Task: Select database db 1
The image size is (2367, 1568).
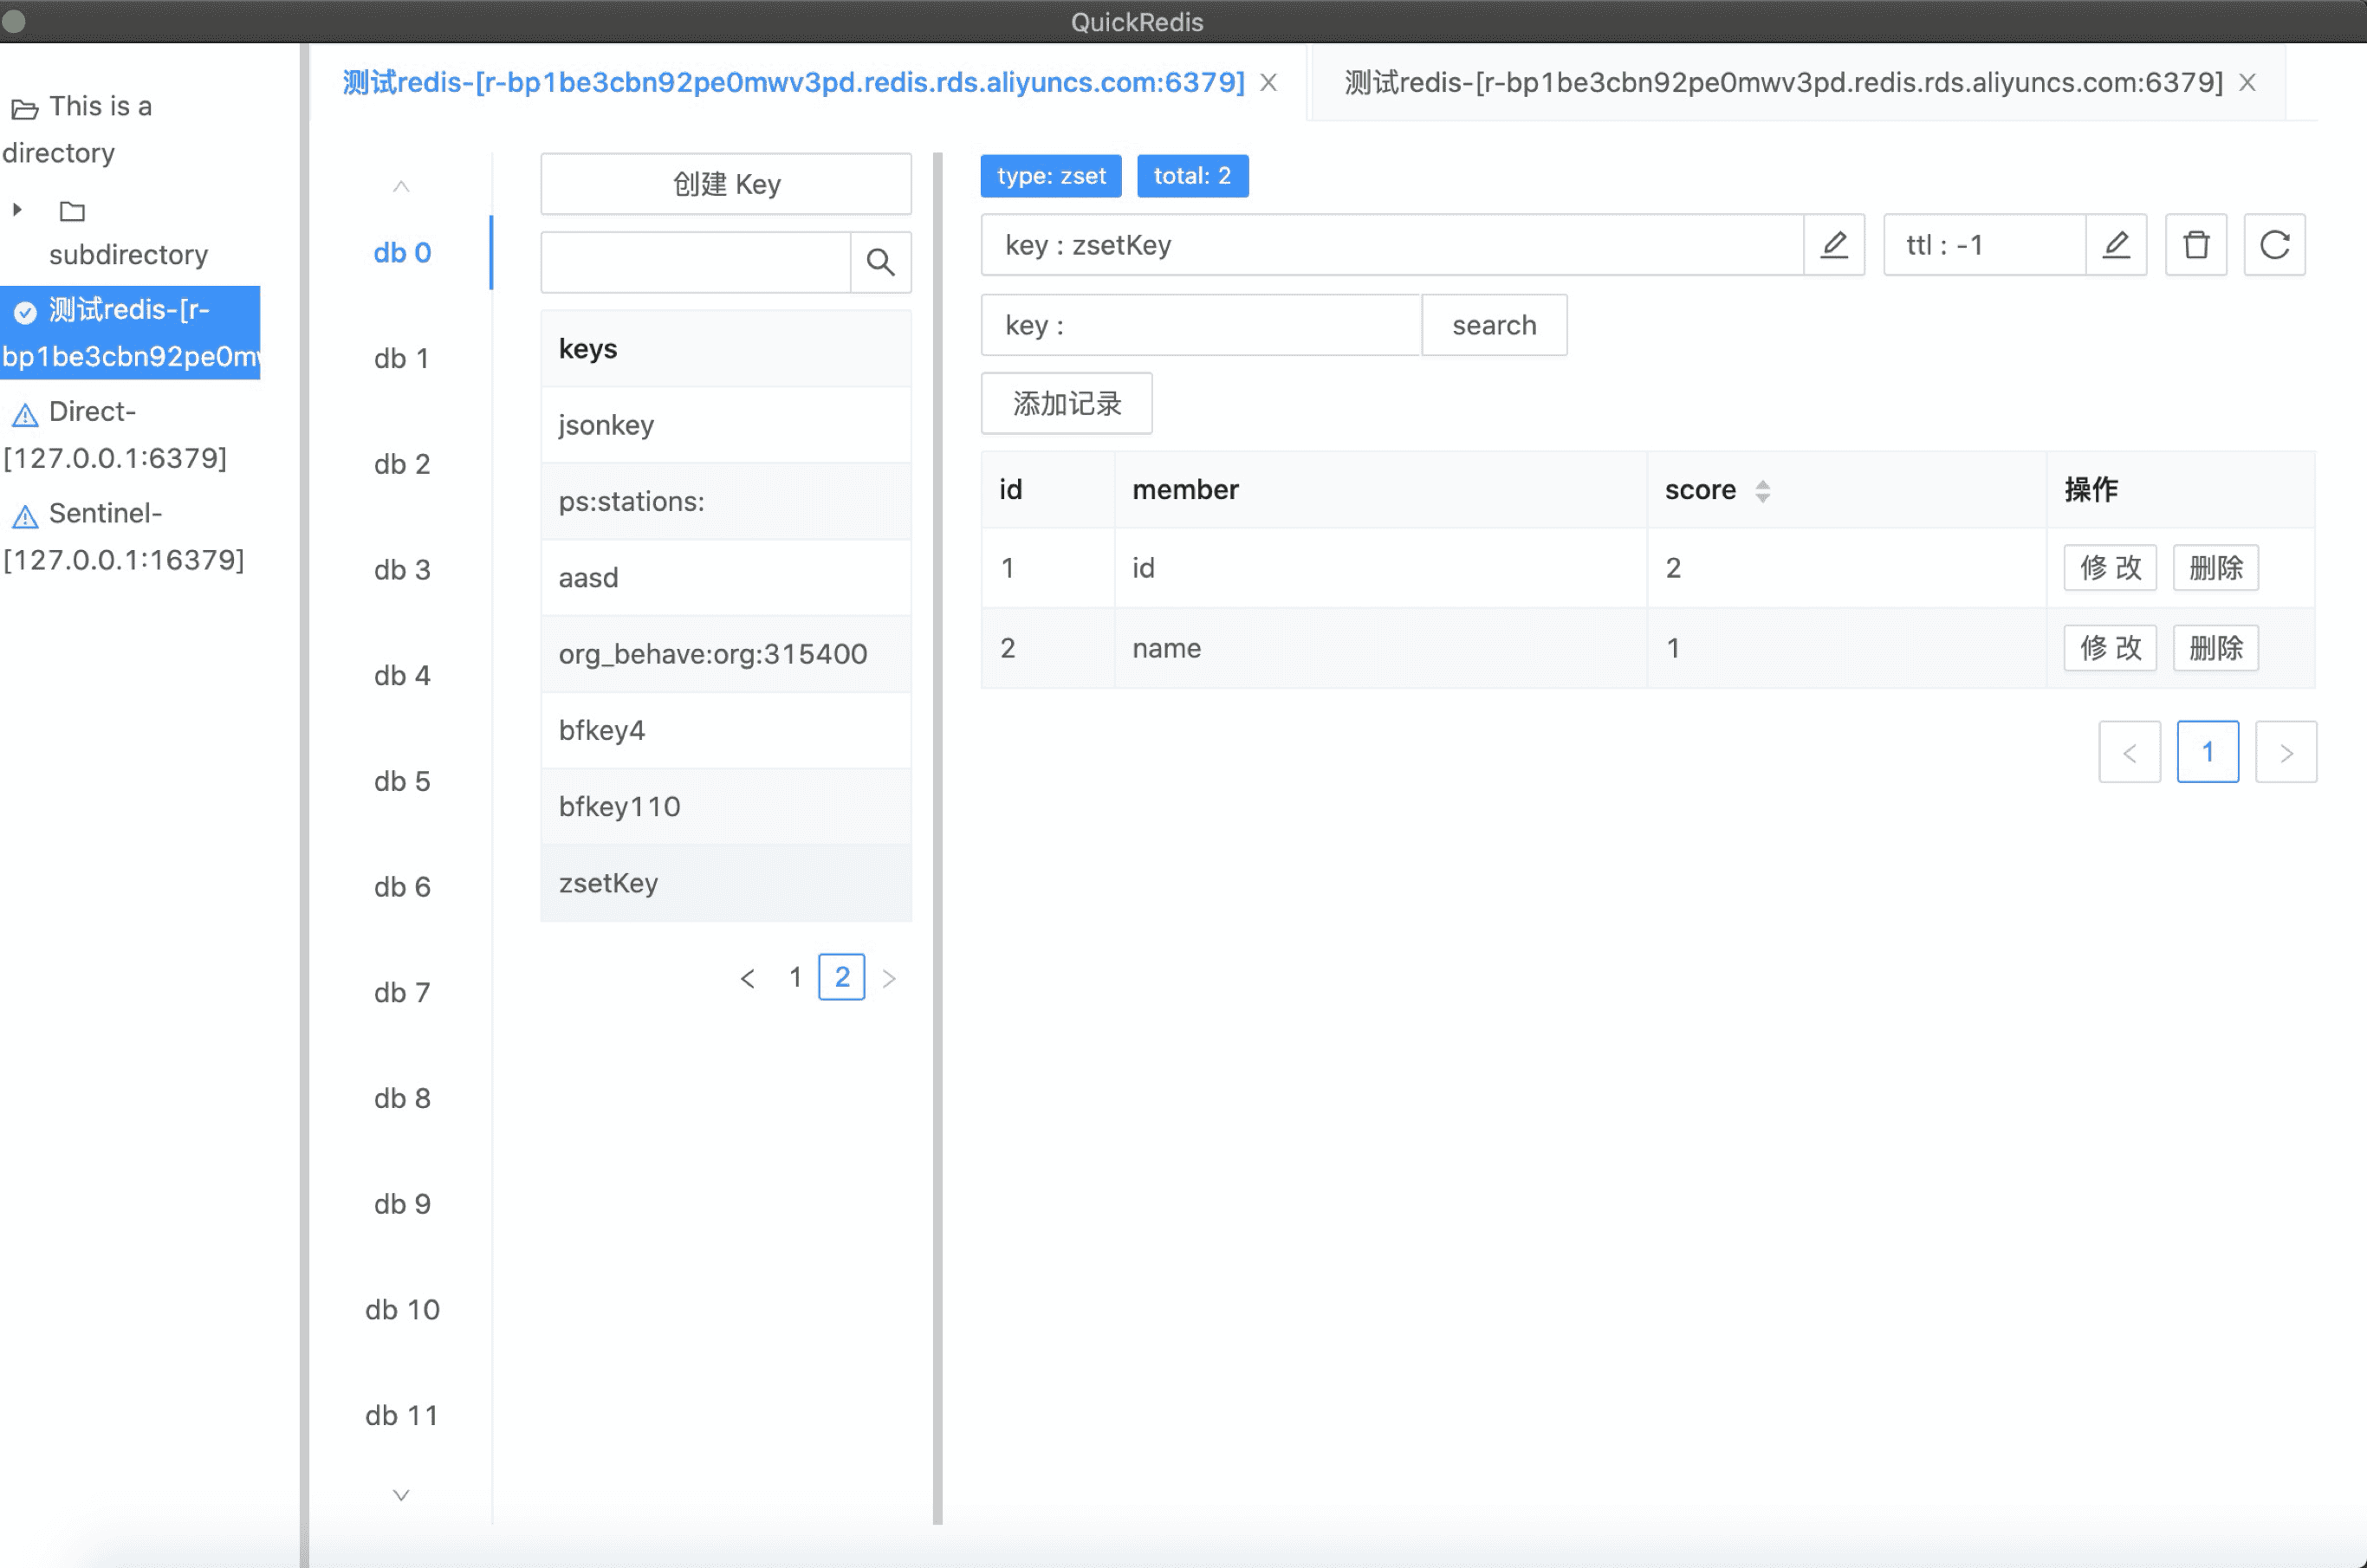Action: (402, 358)
